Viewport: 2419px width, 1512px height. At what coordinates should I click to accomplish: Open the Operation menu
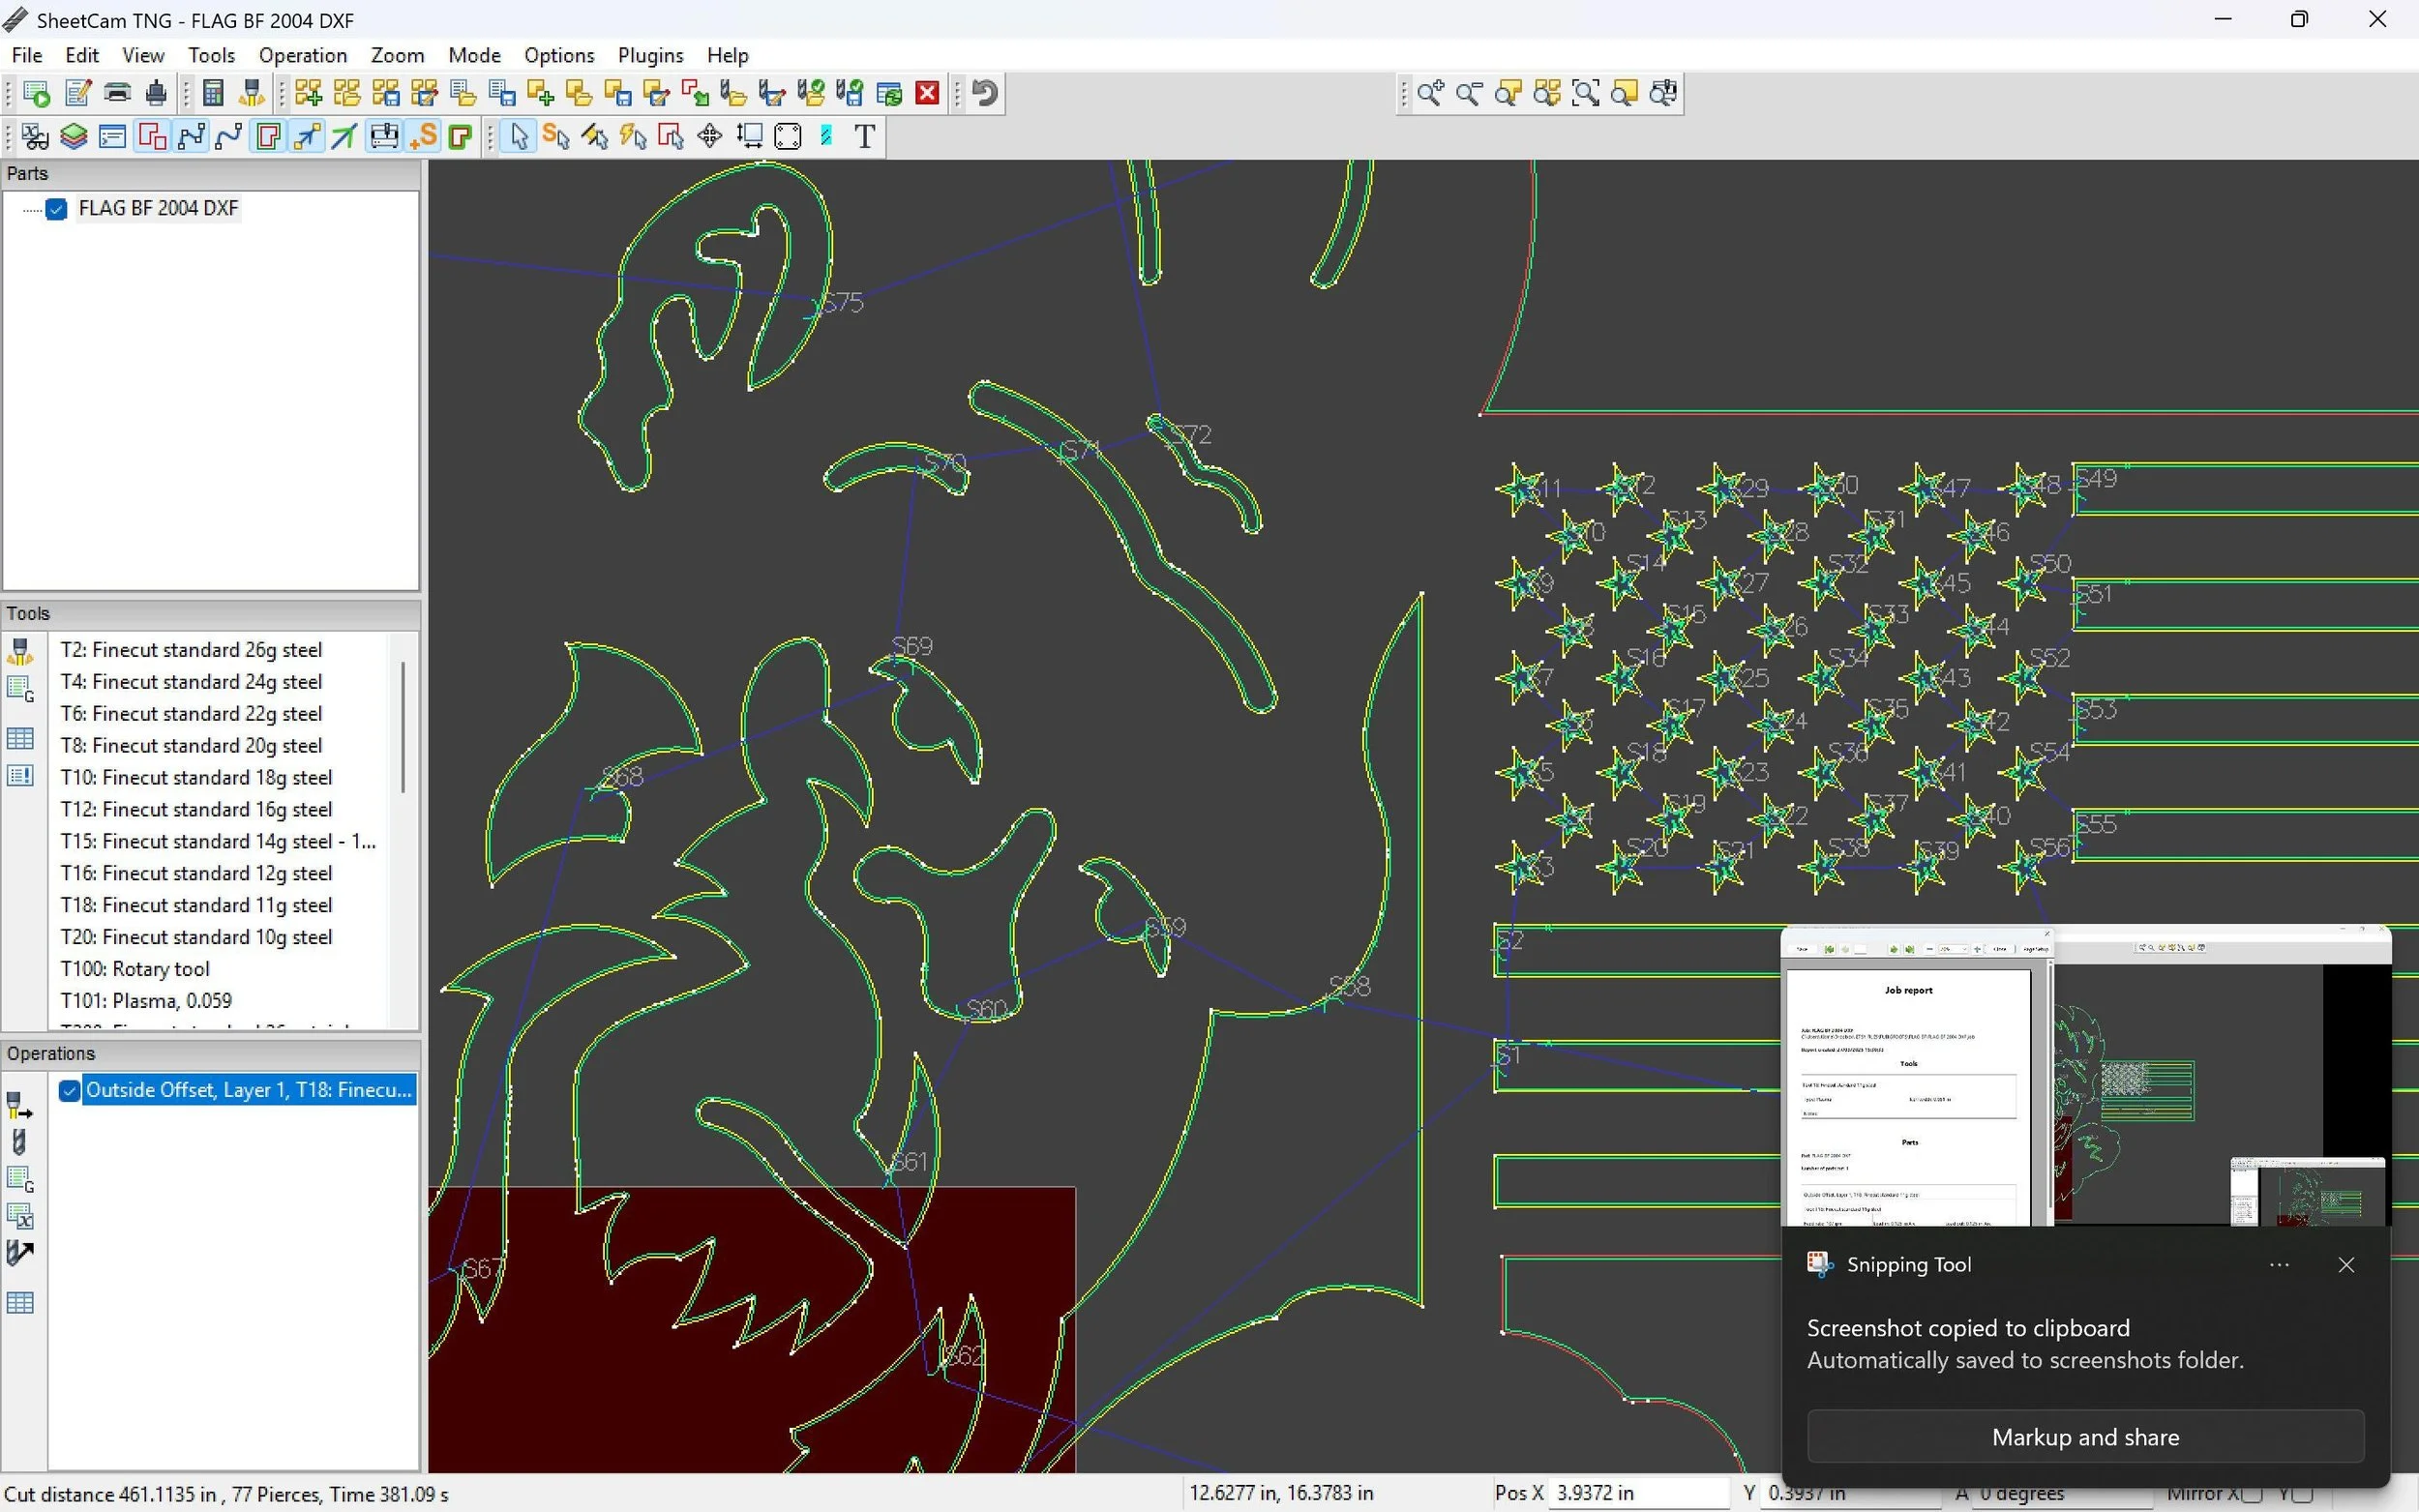point(302,55)
